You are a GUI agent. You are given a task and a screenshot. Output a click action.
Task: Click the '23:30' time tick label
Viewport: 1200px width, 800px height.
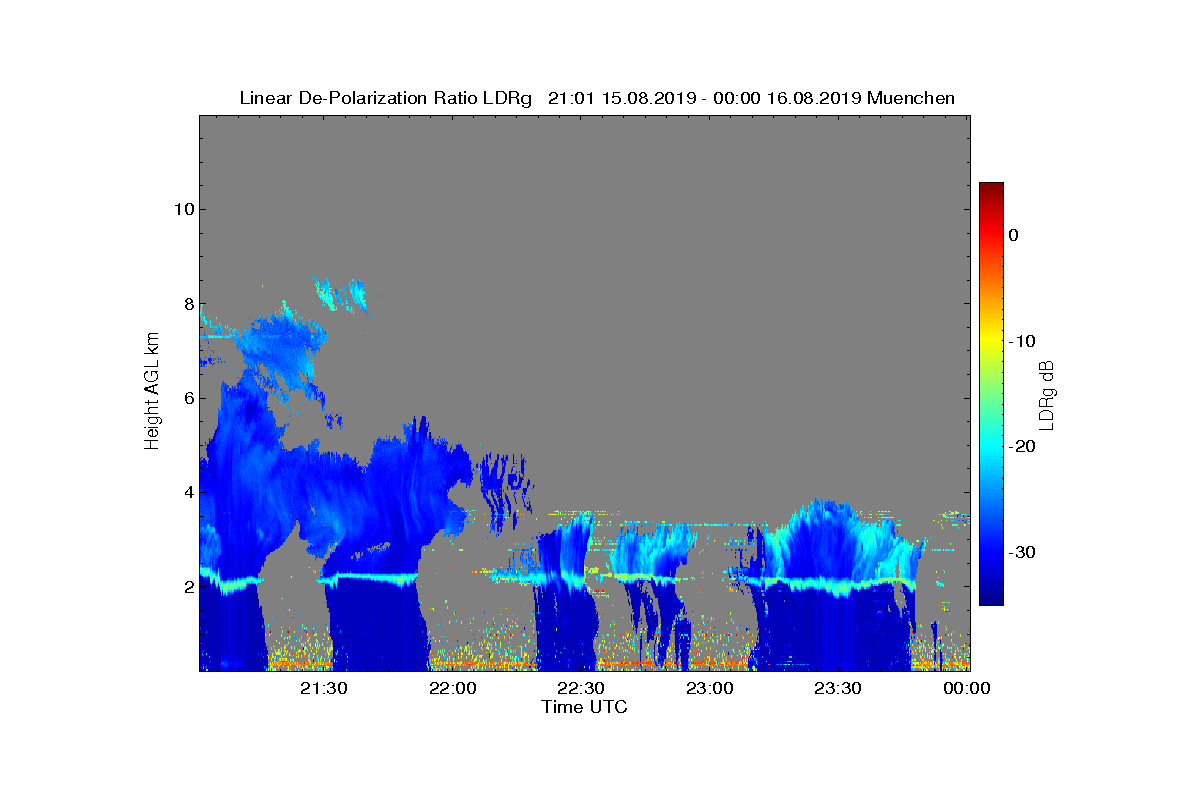point(838,689)
